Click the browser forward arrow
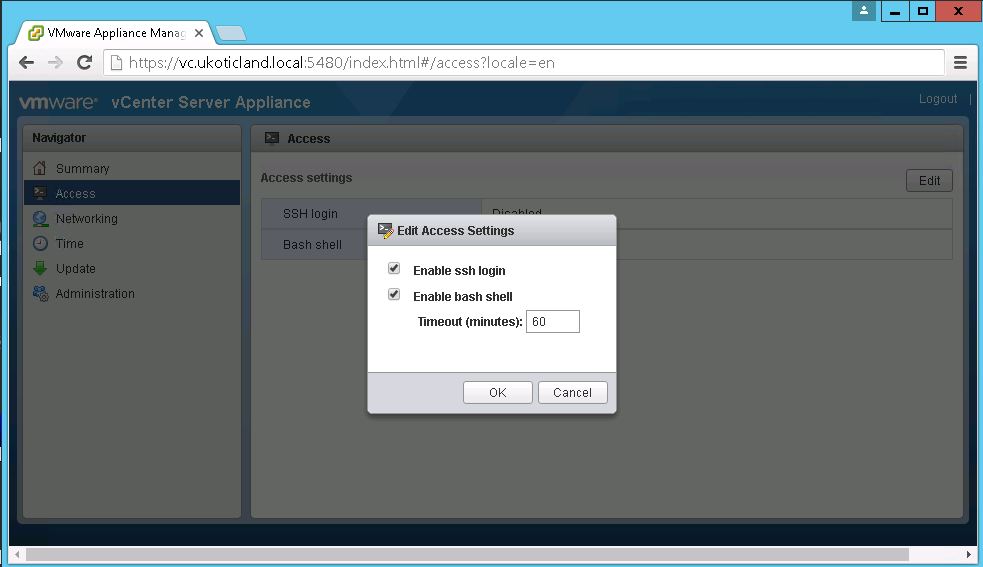This screenshot has width=983, height=567. 55,62
